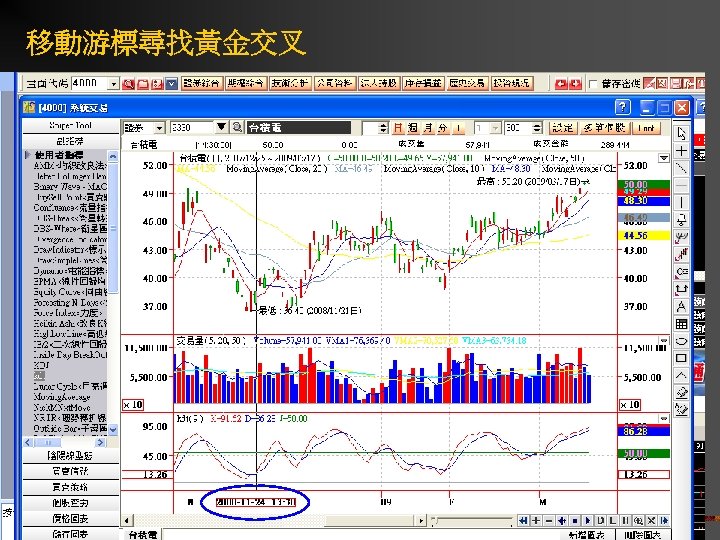Screen dimensions: 720x540
Task: Select the bracket range tool
Action: point(681,289)
